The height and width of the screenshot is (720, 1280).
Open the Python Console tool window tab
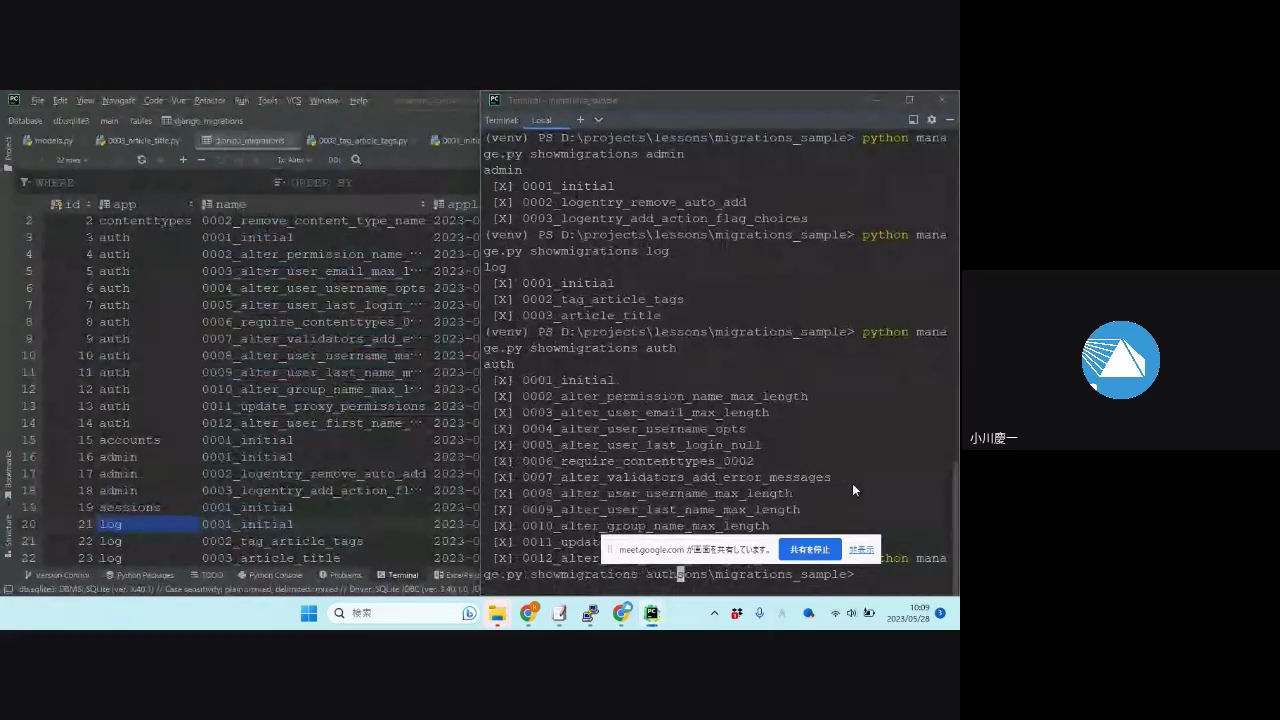tap(270, 575)
